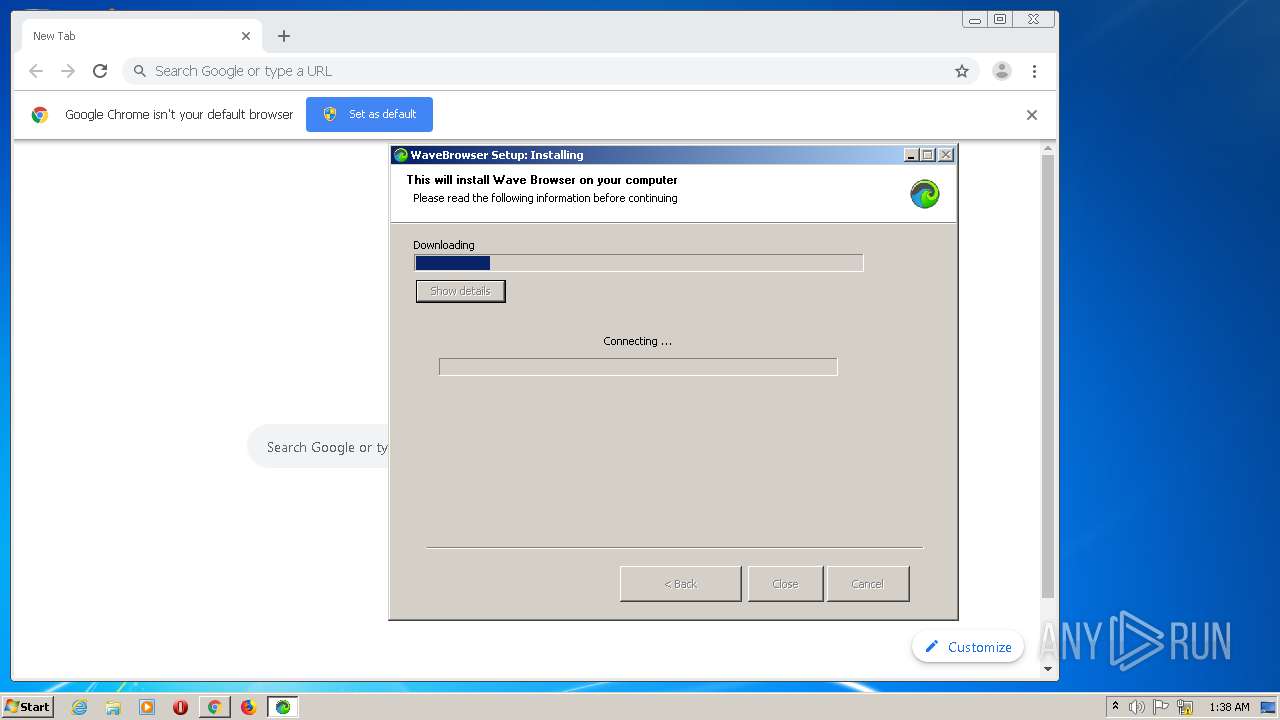This screenshot has width=1280, height=720.
Task: Click the "Connecting ..." status text
Action: 638,341
